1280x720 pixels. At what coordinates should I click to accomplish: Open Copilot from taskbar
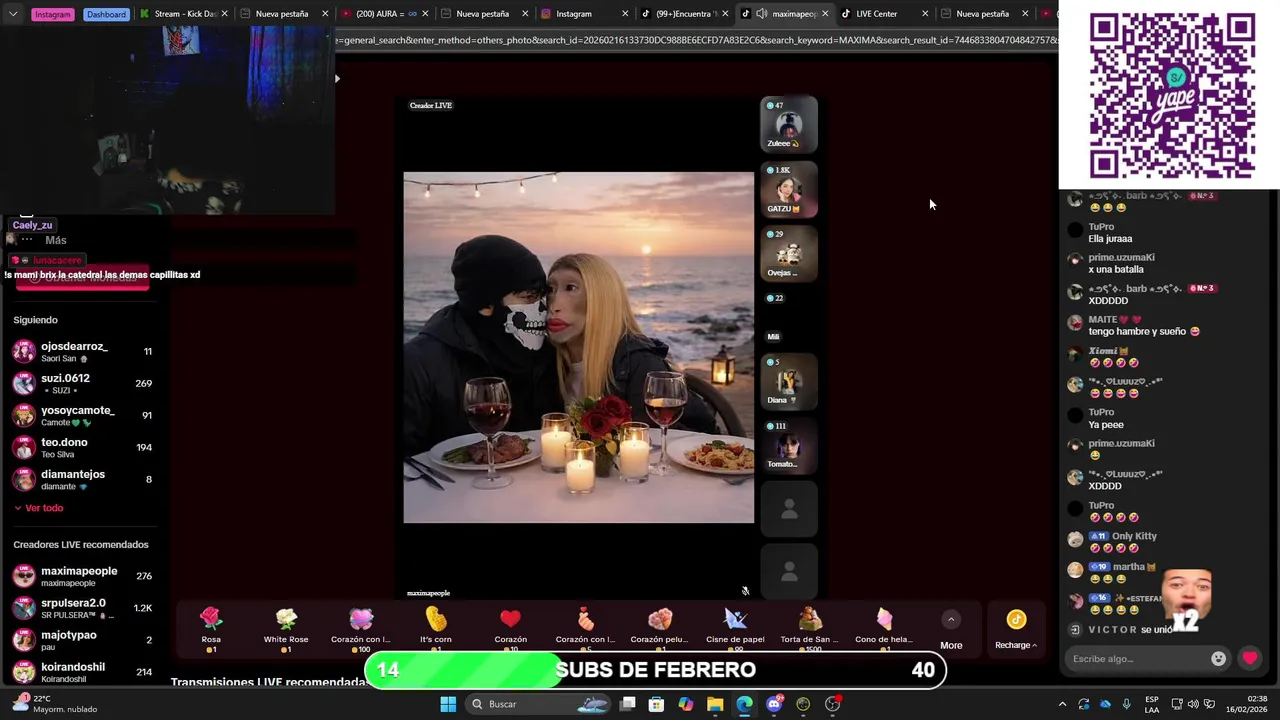click(685, 704)
